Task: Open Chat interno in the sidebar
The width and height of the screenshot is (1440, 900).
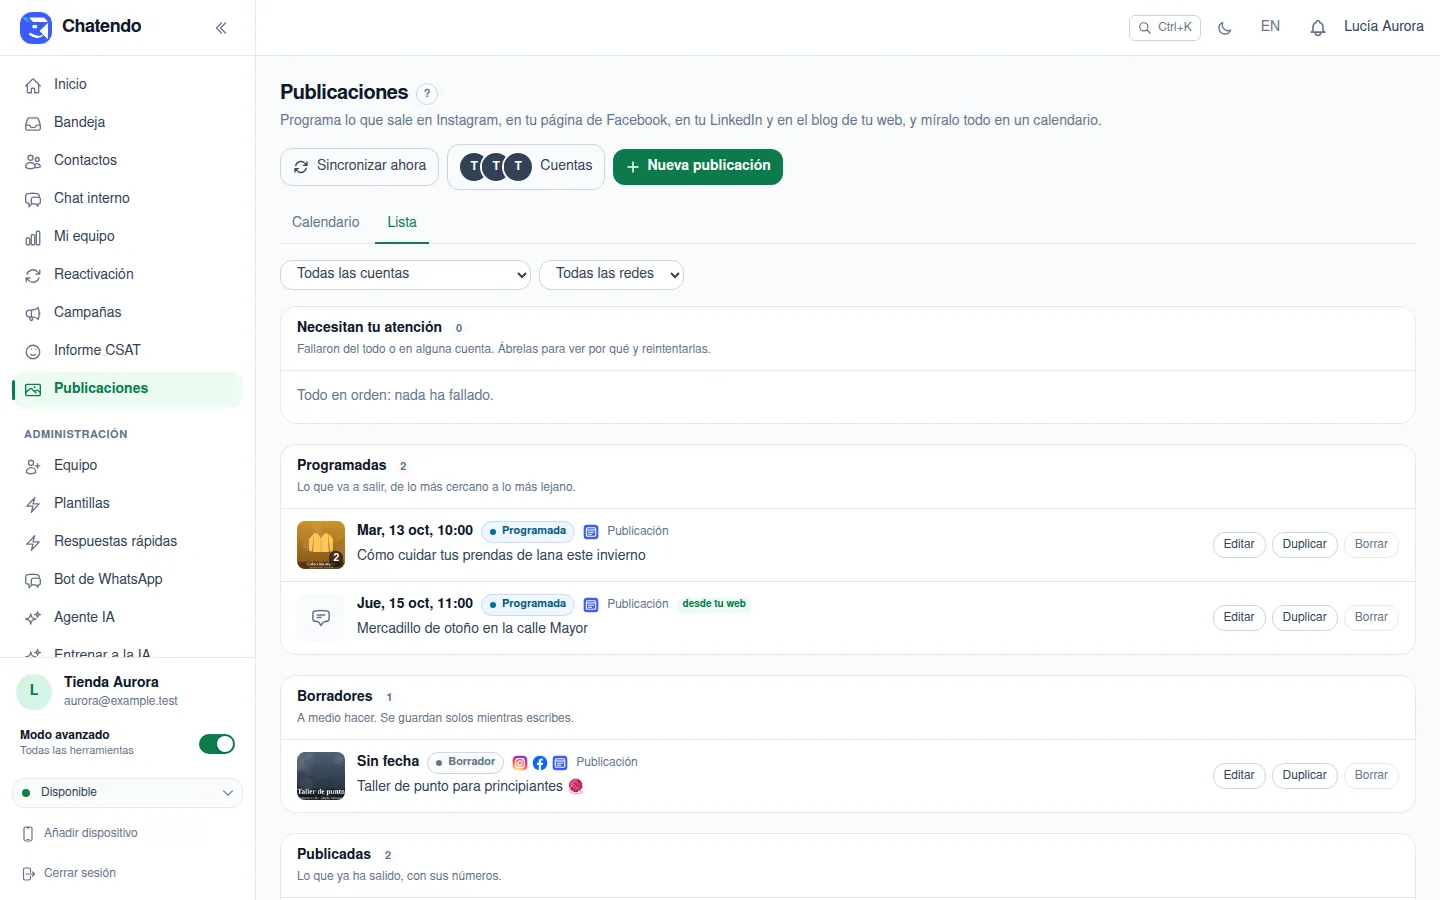Action: 127,199
